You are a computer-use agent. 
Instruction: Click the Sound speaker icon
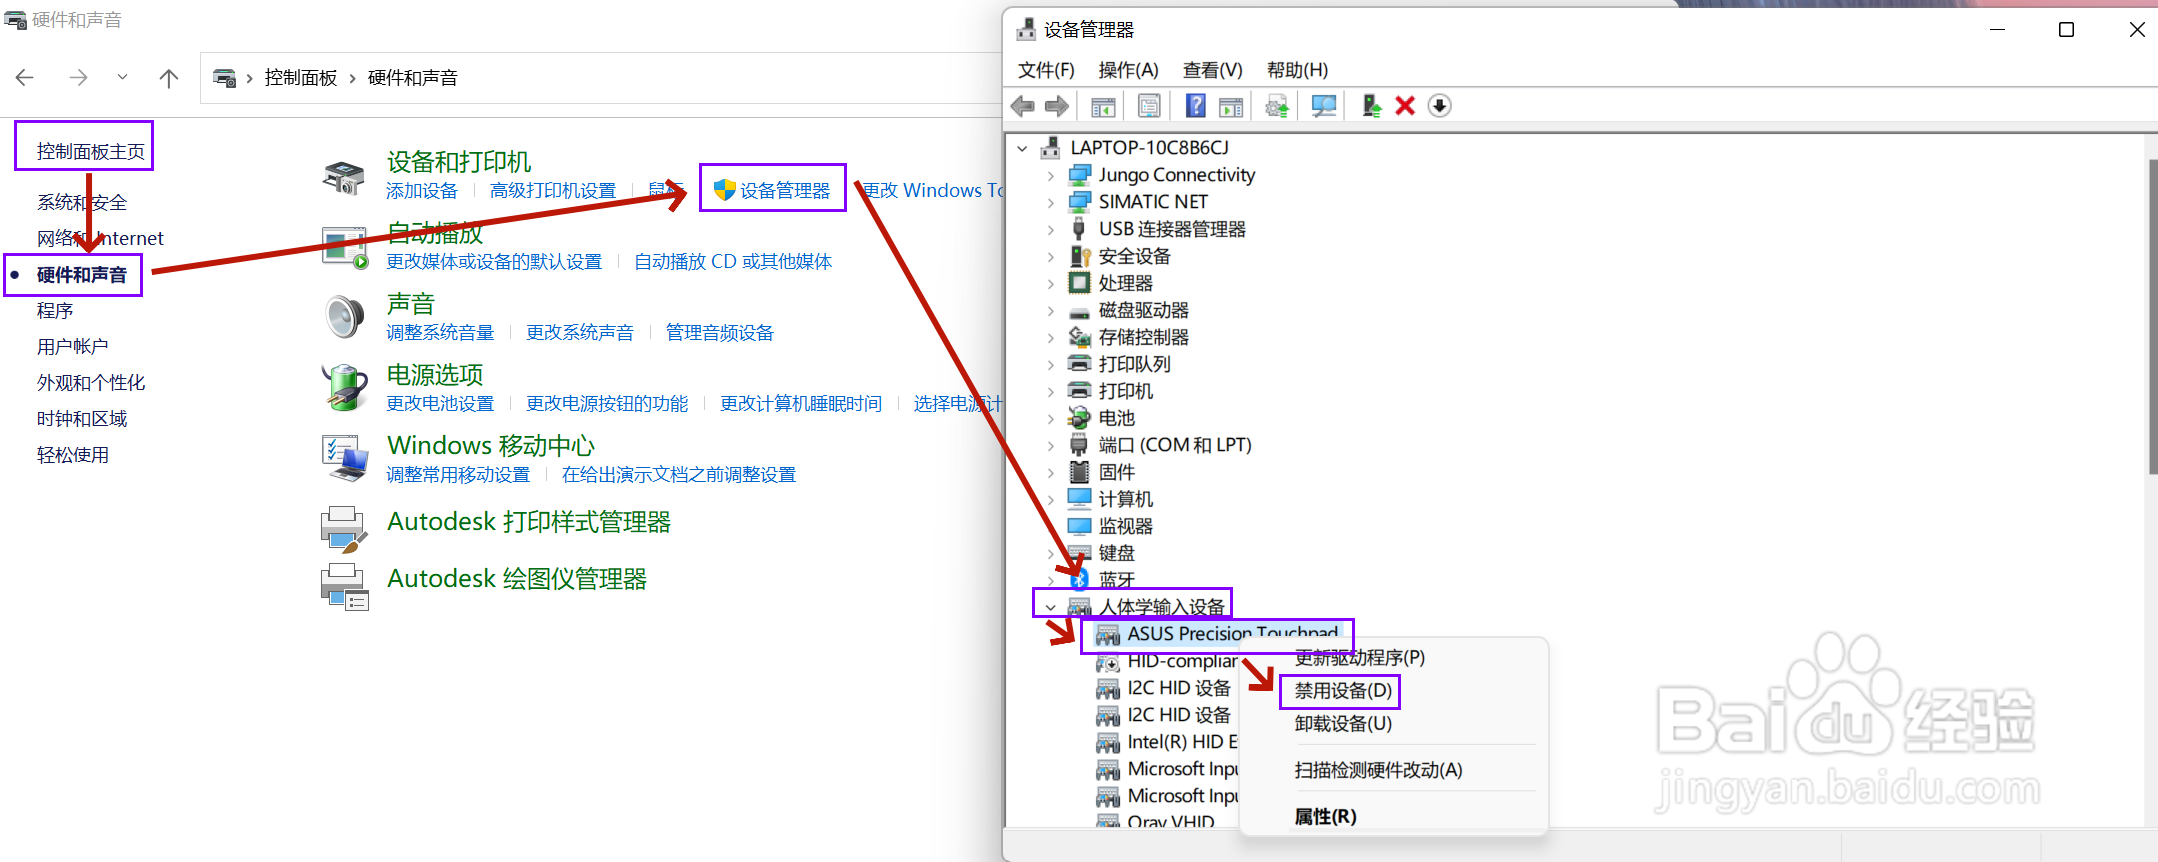pos(345,317)
